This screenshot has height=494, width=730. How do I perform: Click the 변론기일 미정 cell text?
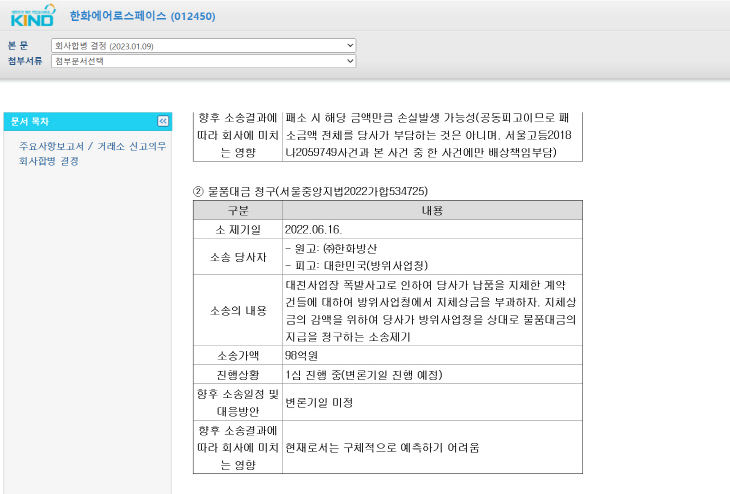pos(319,403)
